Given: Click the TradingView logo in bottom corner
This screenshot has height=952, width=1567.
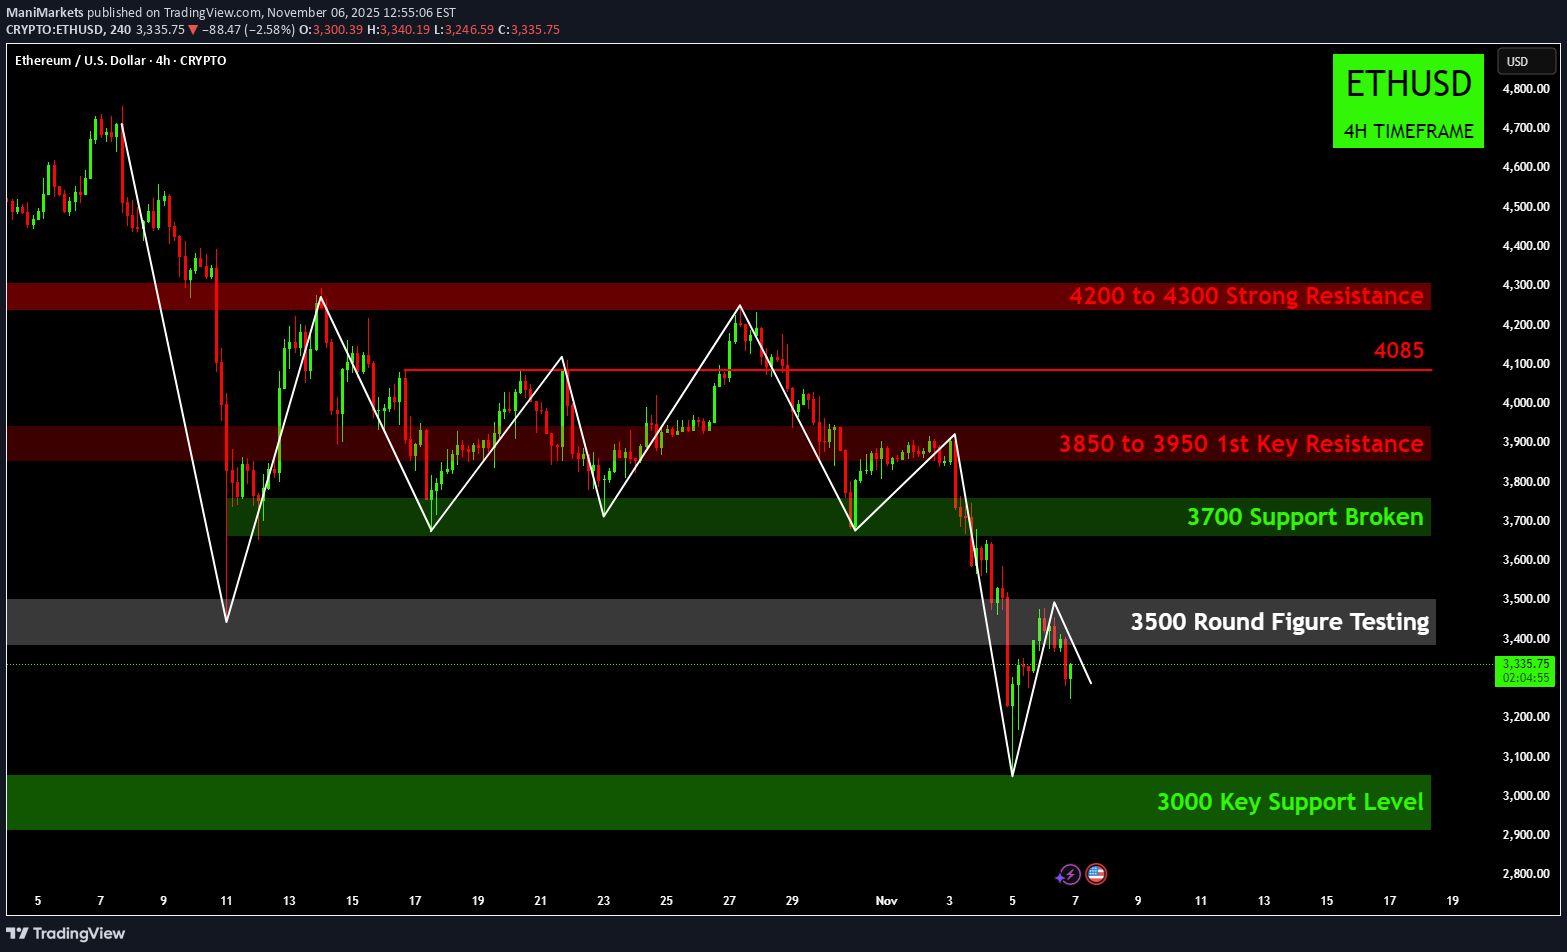Looking at the screenshot, I should click(66, 933).
